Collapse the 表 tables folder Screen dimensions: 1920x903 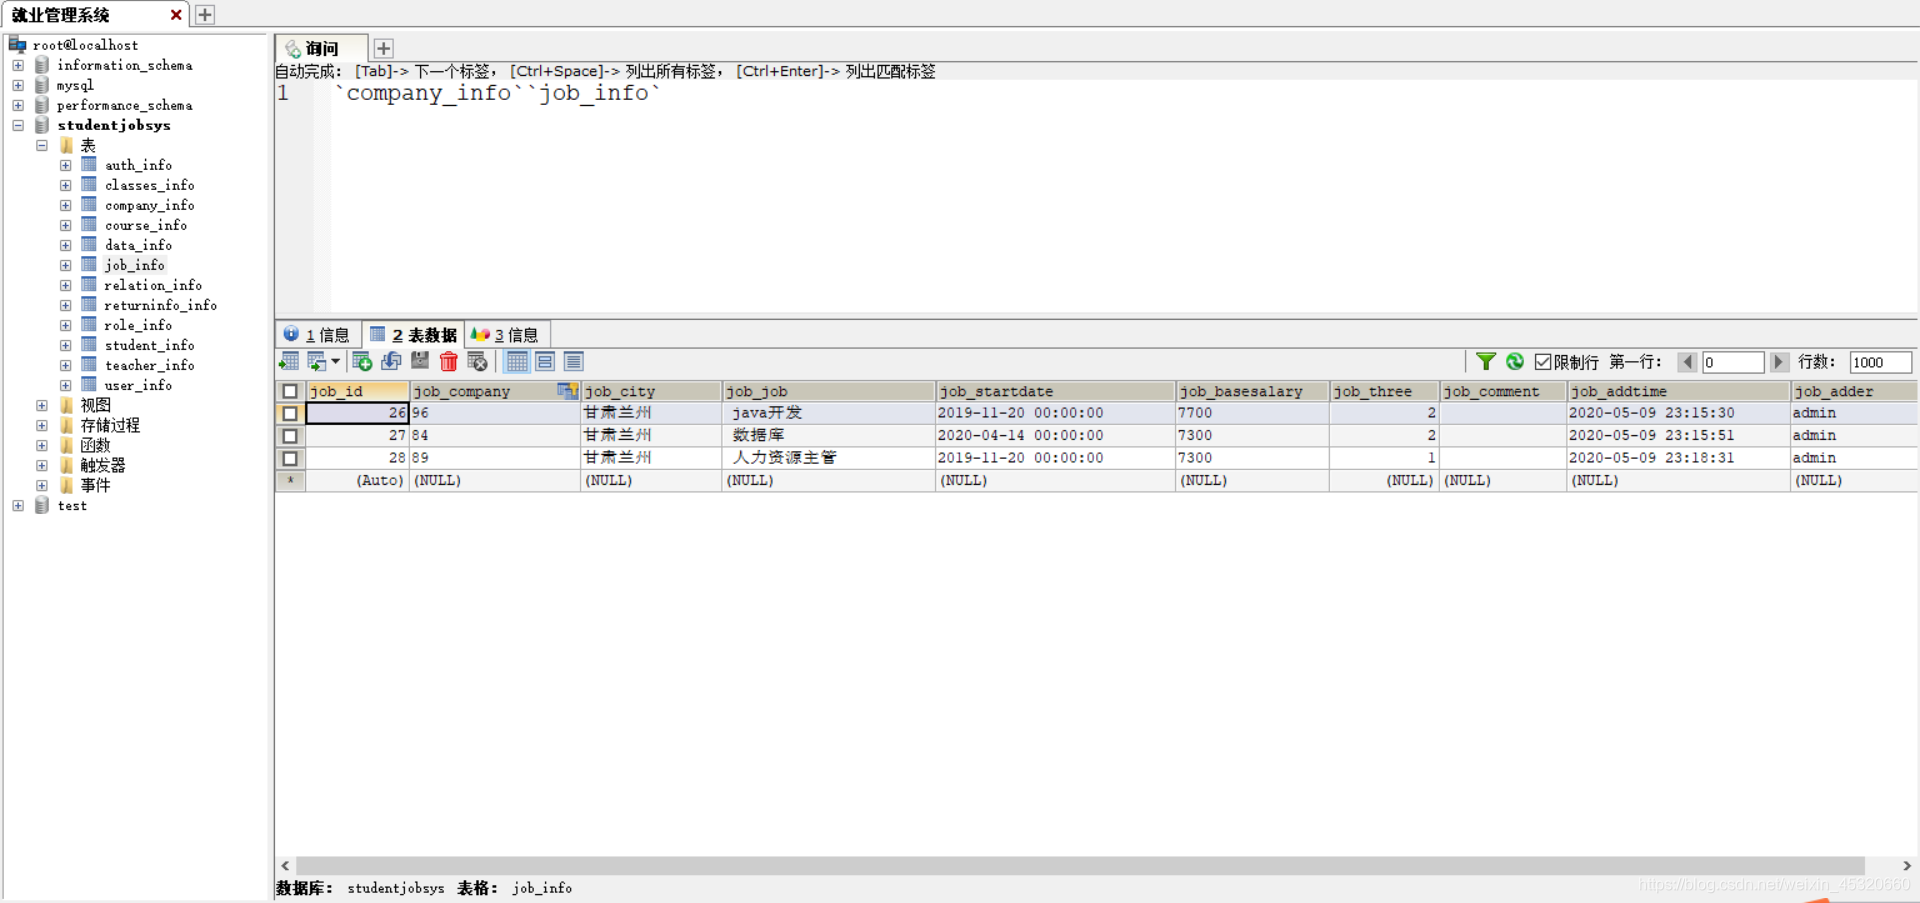coord(42,145)
